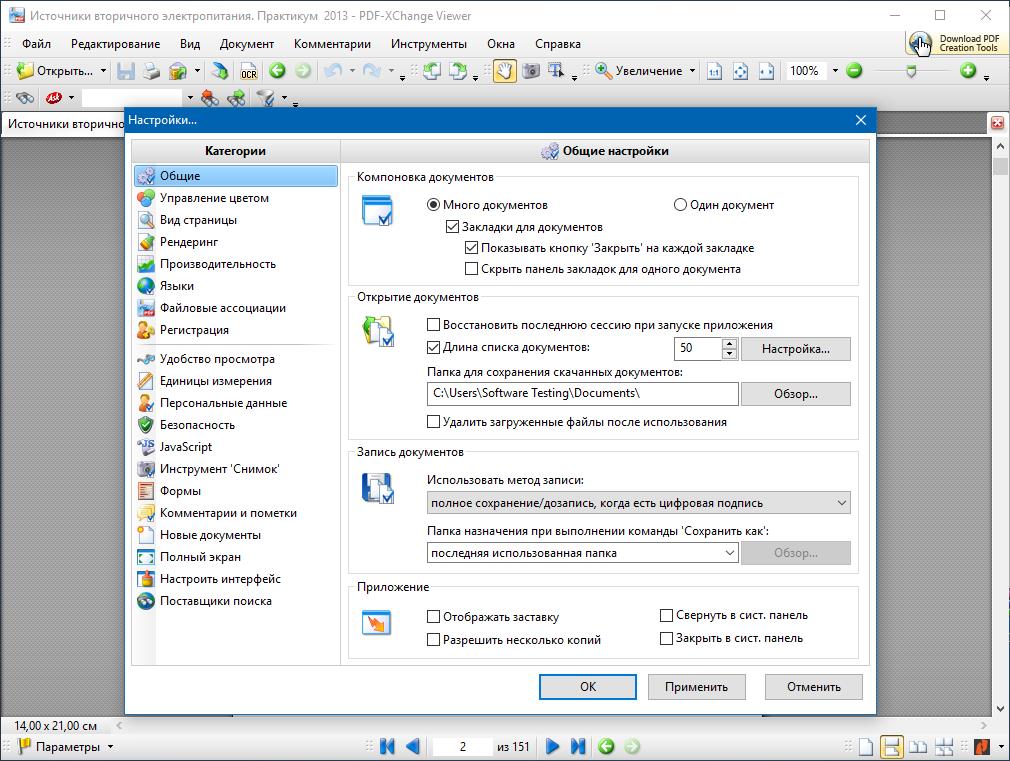Select the Hand tool in toolbar

click(x=504, y=71)
